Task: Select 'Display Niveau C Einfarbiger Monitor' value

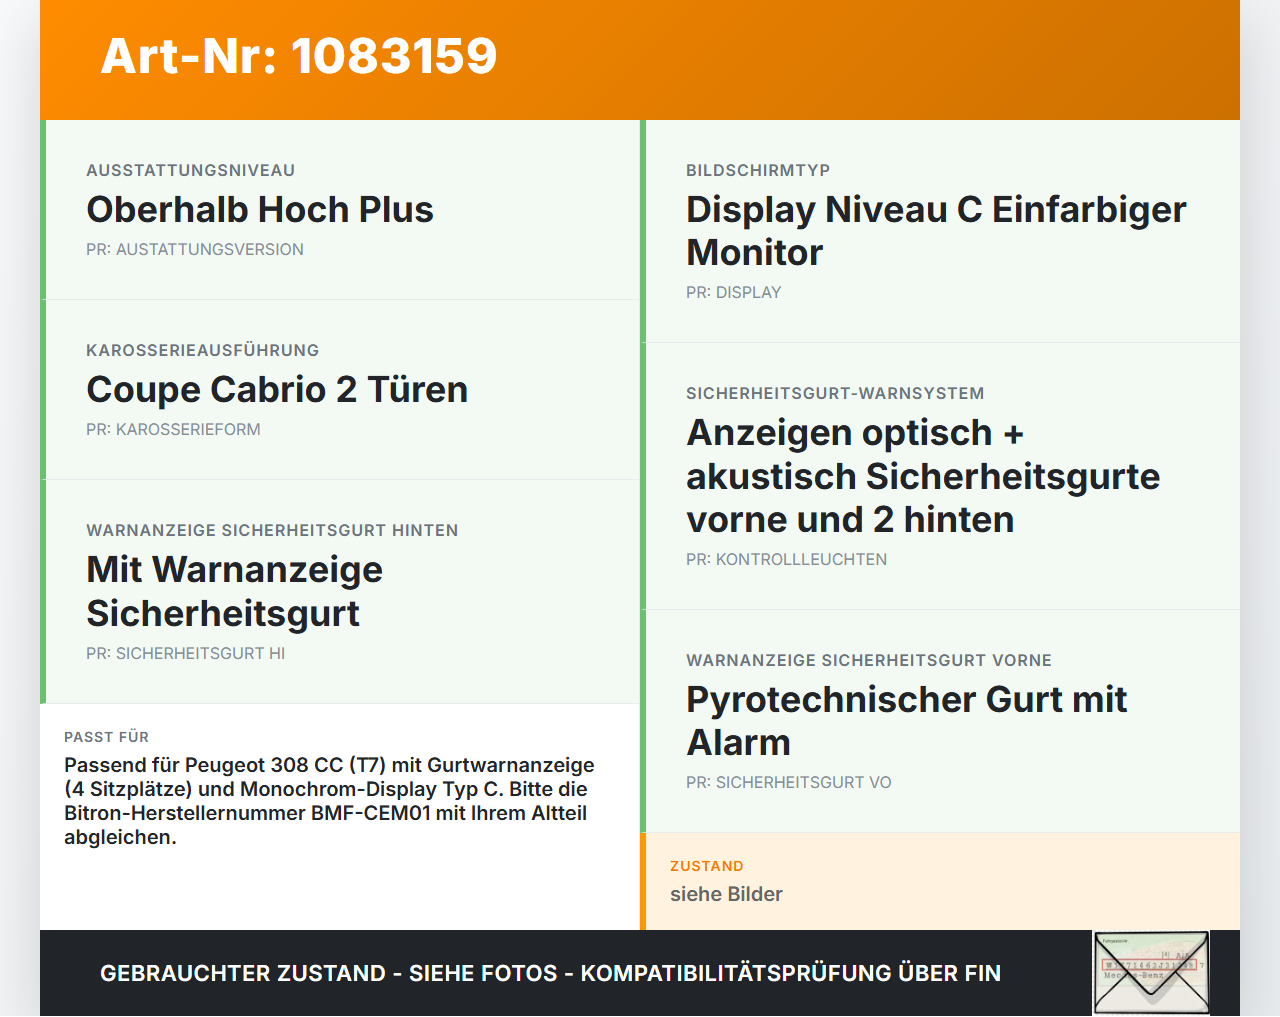Action: [x=936, y=231]
